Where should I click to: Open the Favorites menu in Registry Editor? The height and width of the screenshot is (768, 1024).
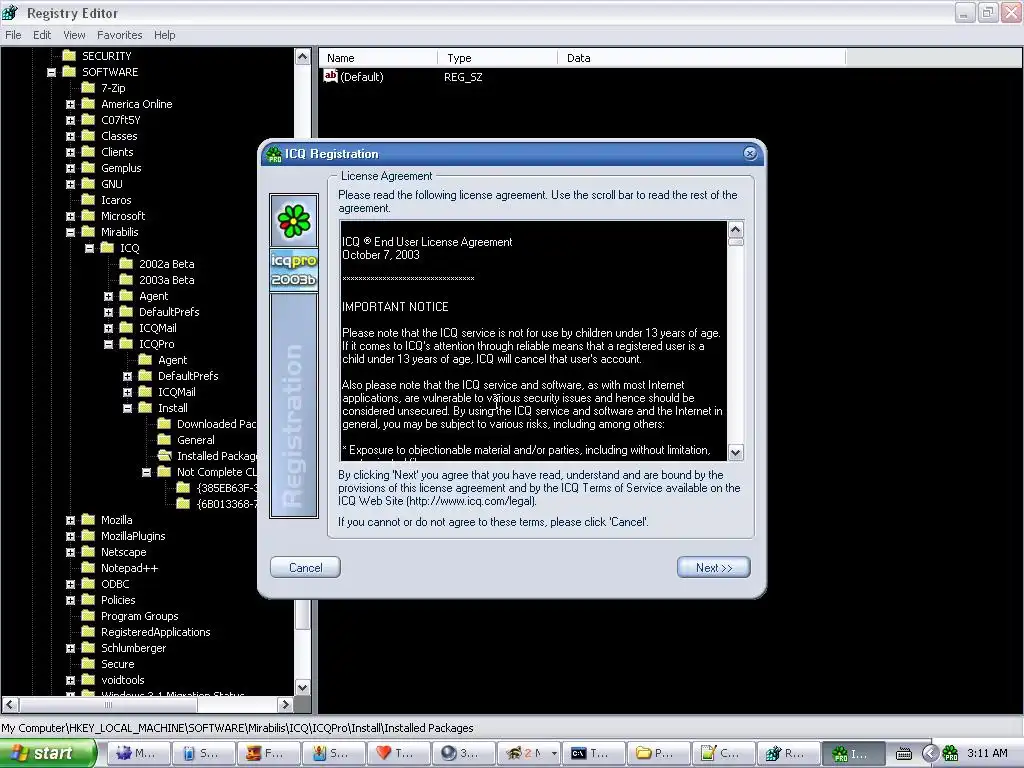[120, 35]
